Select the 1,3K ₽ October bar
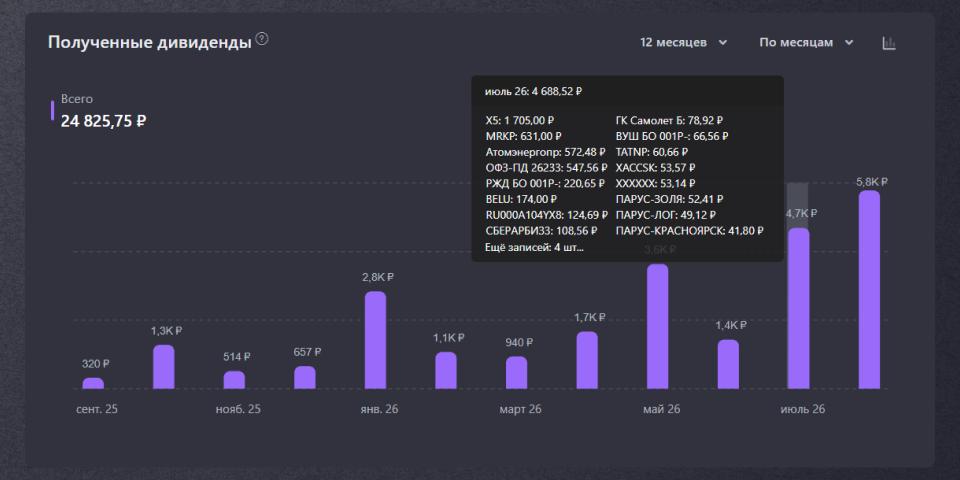960x480 pixels. point(163,367)
